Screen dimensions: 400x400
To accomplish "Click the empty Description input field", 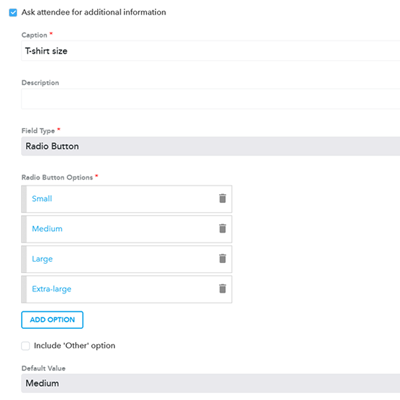I will click(211, 99).
